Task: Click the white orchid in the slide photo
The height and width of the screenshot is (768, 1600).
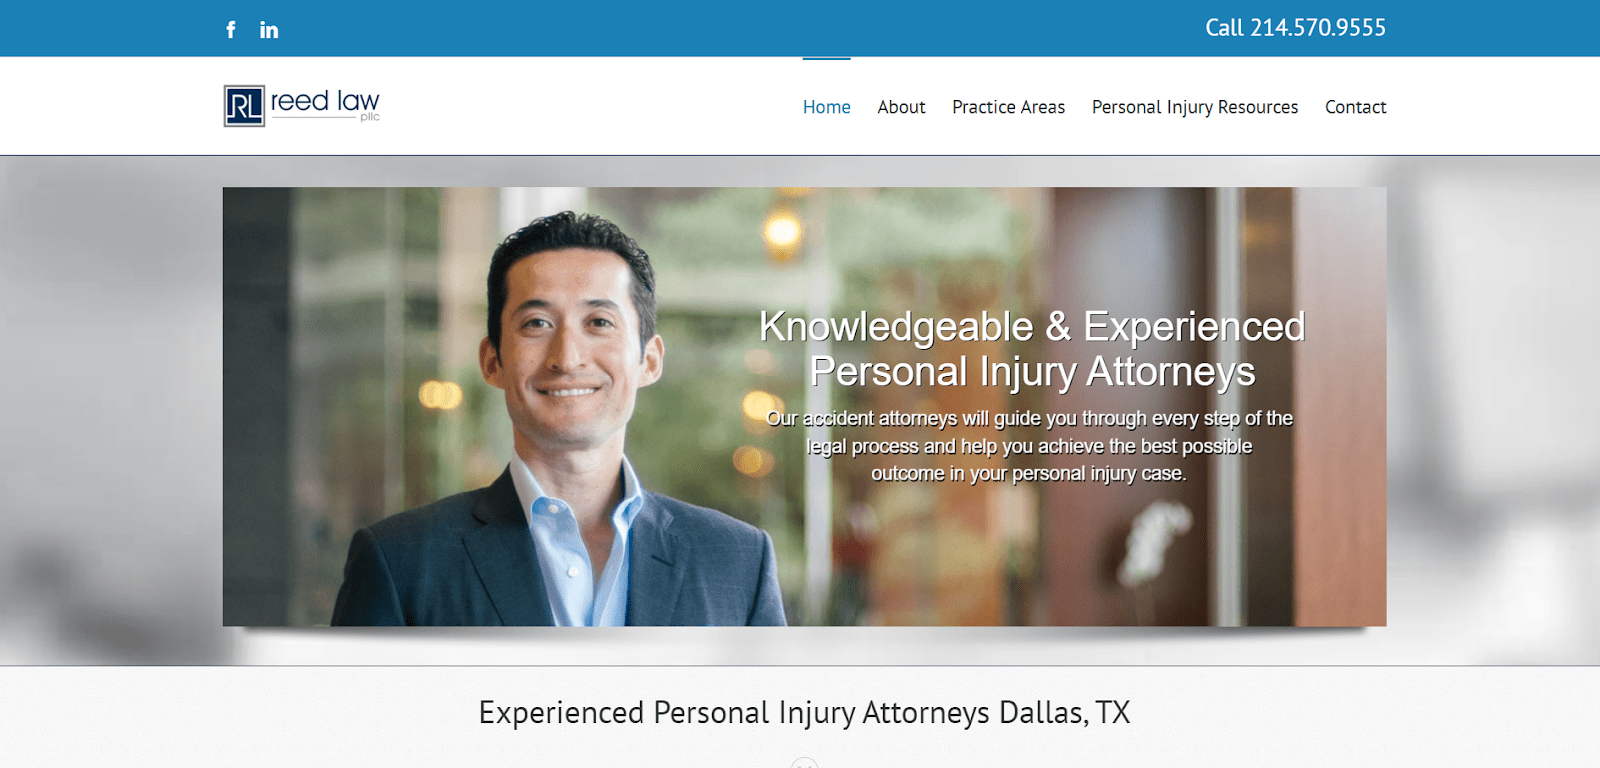Action: pyautogui.click(x=1153, y=541)
